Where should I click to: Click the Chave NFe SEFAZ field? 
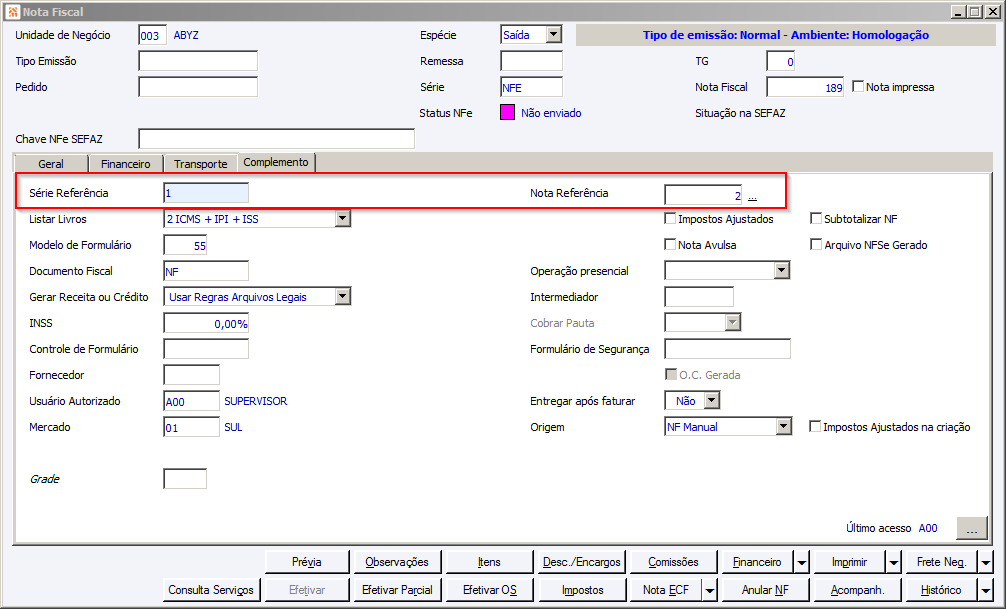point(277,139)
